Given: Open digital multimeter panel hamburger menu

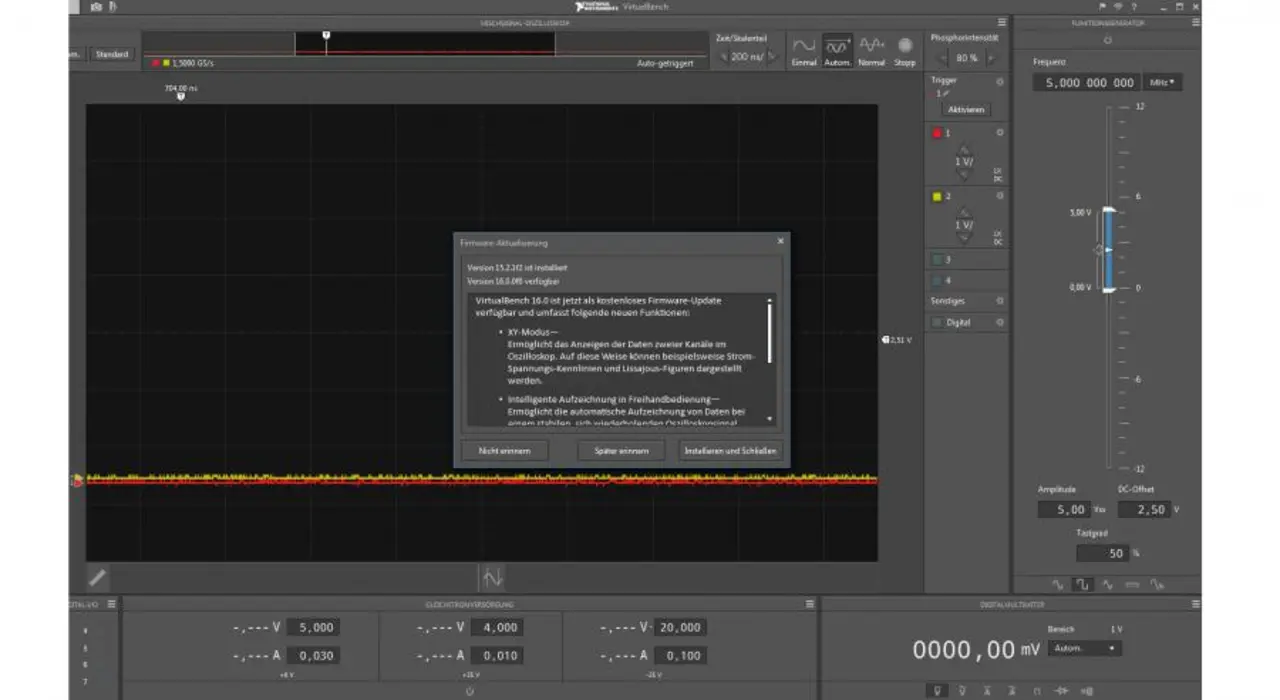Looking at the screenshot, I should [x=1194, y=604].
